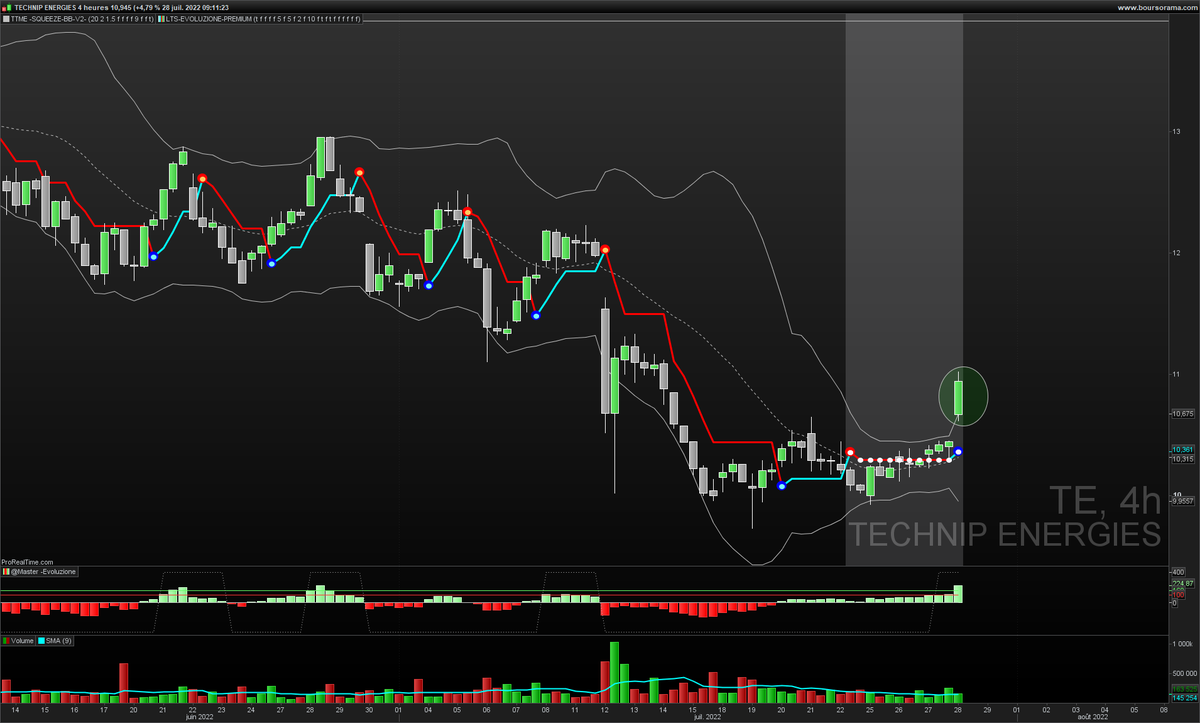Click the ProRealTime.com credit text
Viewport: 1200px width, 723px height.
[x=27, y=562]
